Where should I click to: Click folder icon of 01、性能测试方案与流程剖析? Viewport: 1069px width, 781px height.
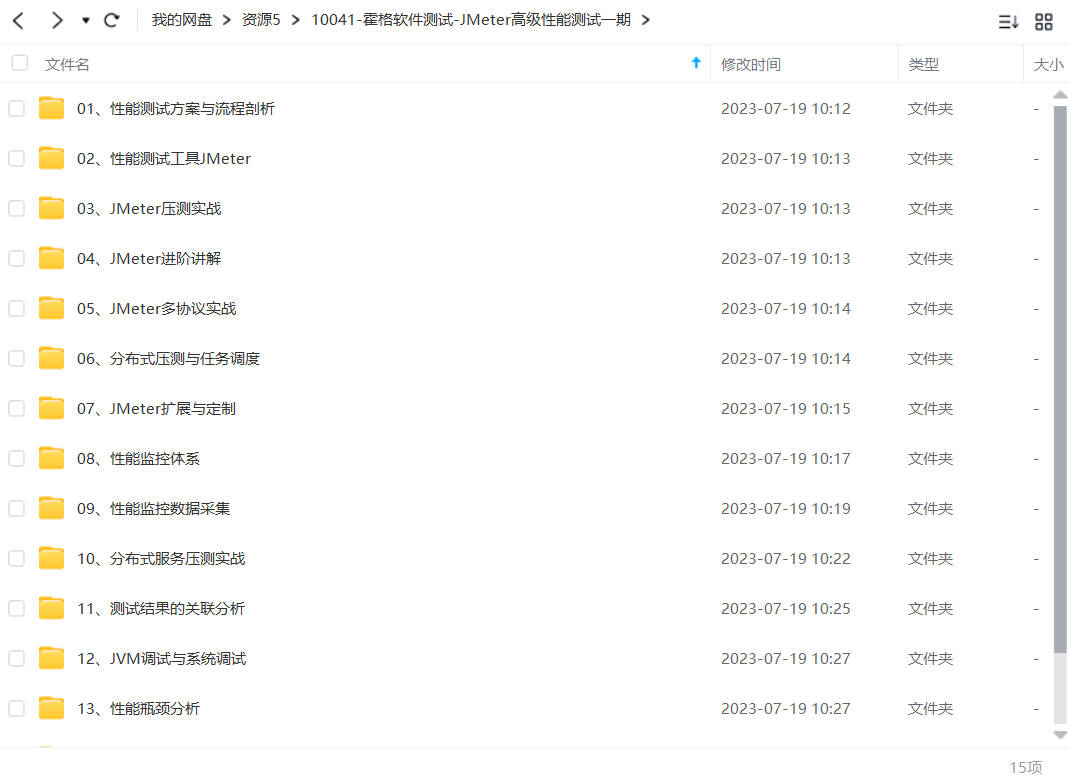click(51, 108)
